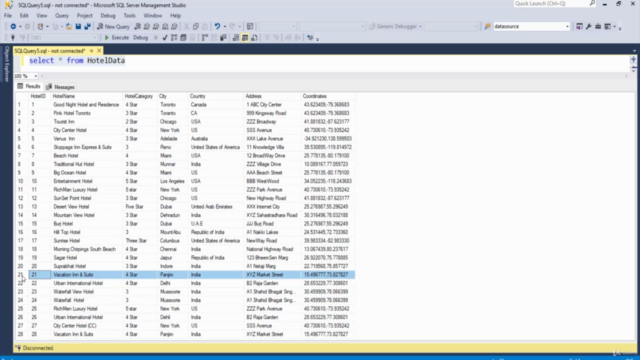The height and width of the screenshot is (360, 640).
Task: Open the zoom 100 % dropdown
Action: [36, 76]
